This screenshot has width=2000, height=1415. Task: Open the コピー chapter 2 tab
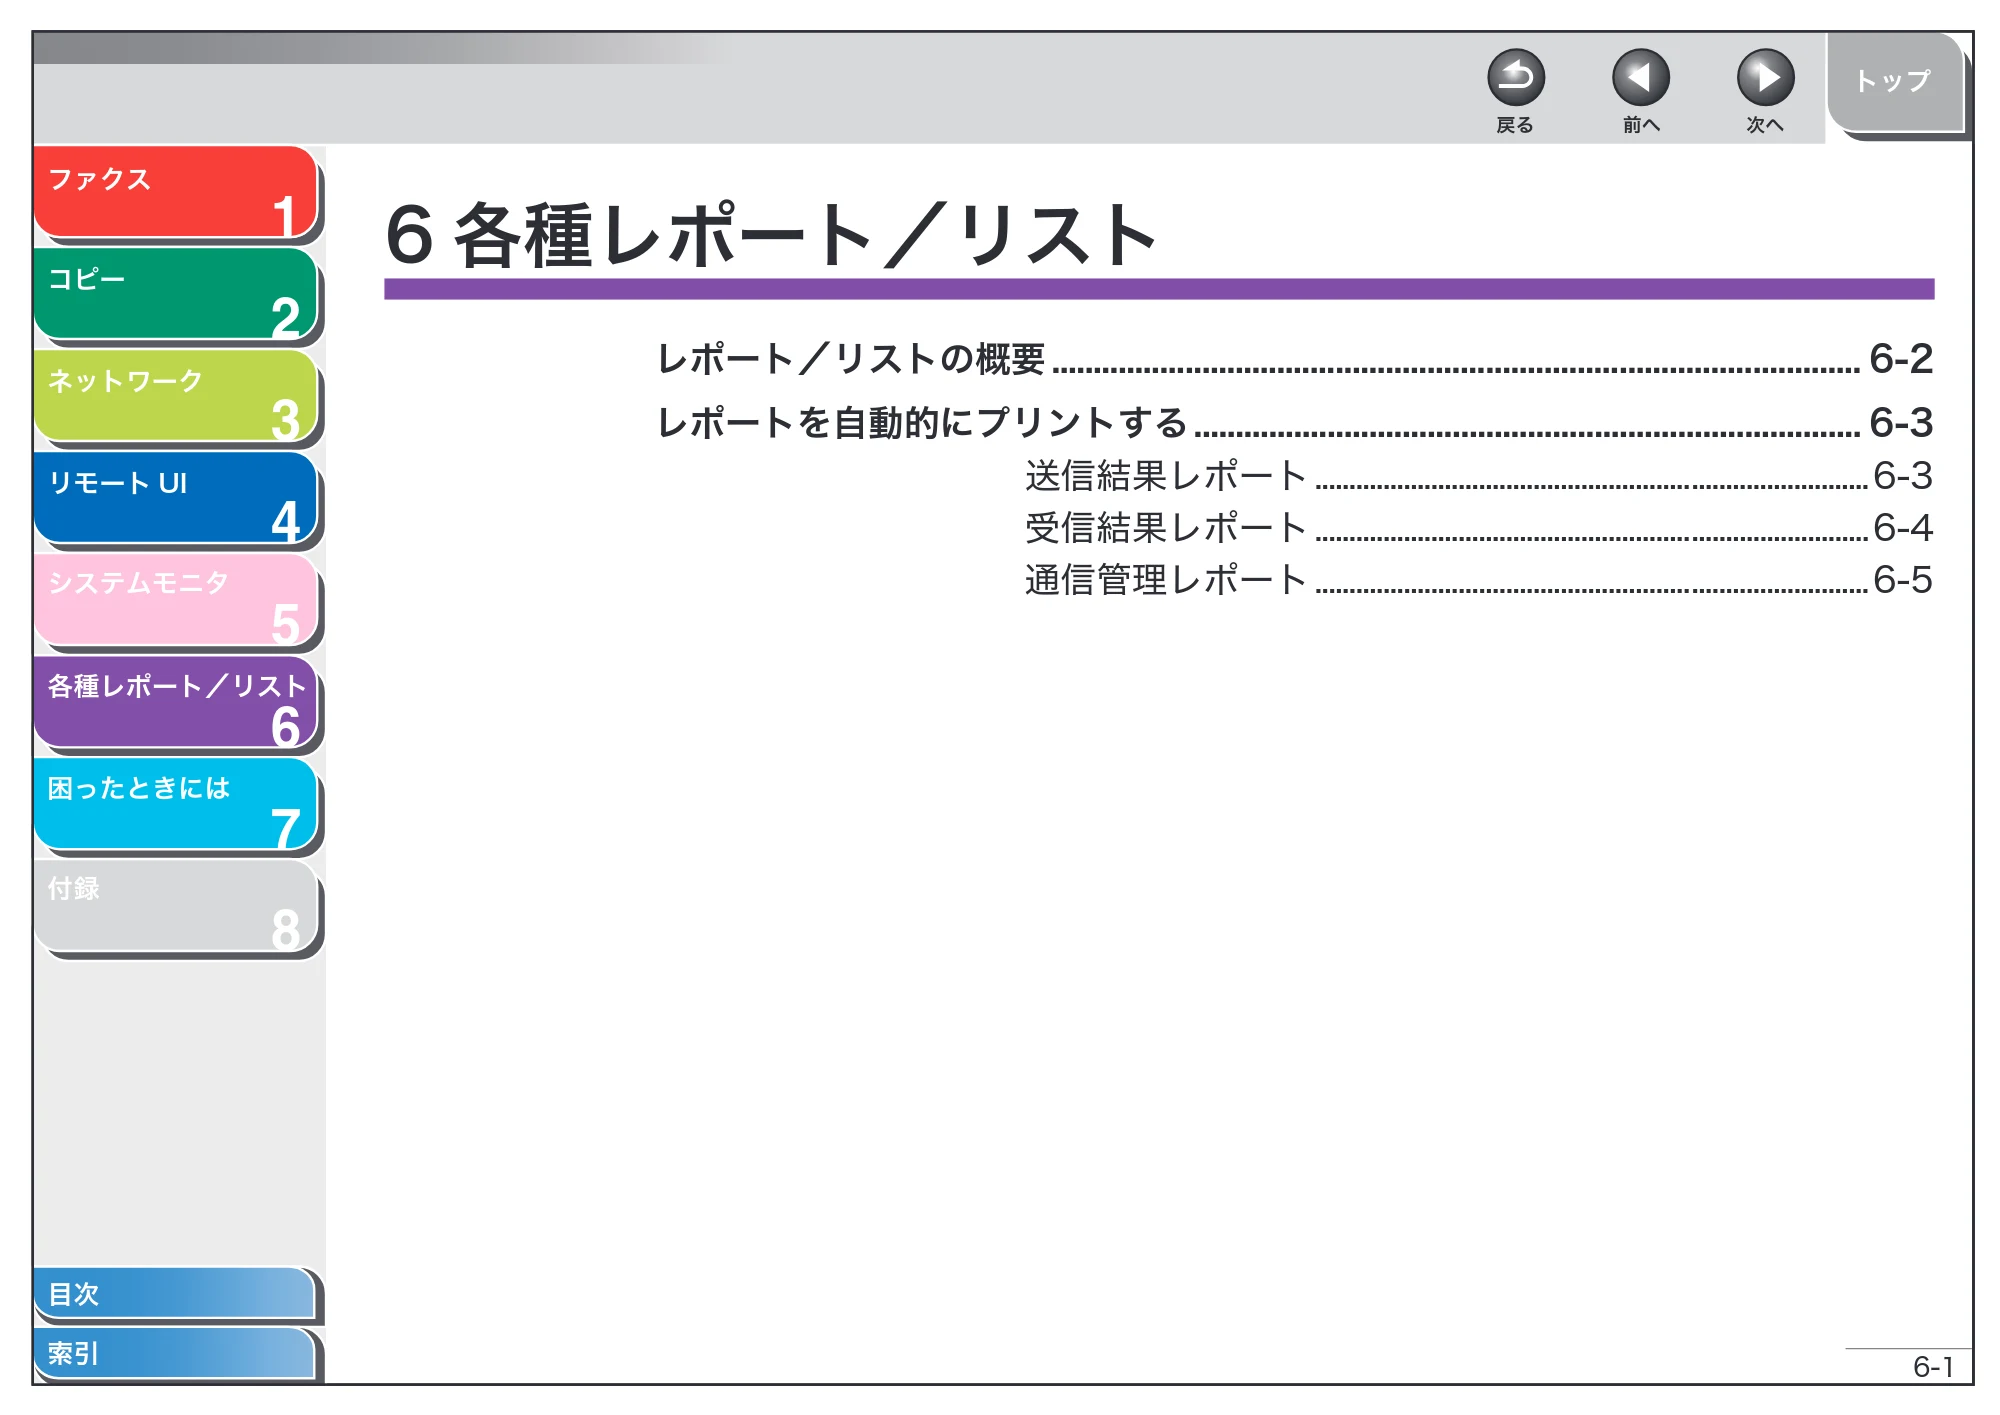176,294
